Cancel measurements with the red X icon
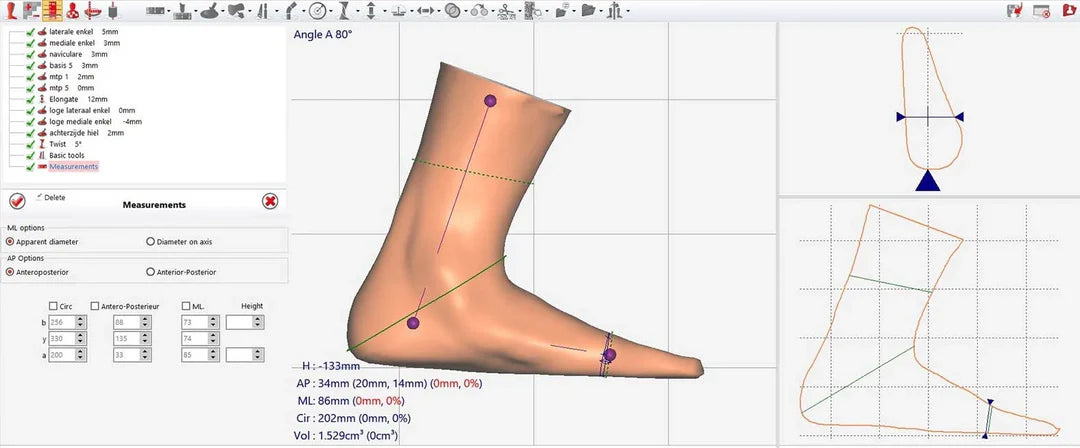This screenshot has width=1080, height=448. [269, 201]
